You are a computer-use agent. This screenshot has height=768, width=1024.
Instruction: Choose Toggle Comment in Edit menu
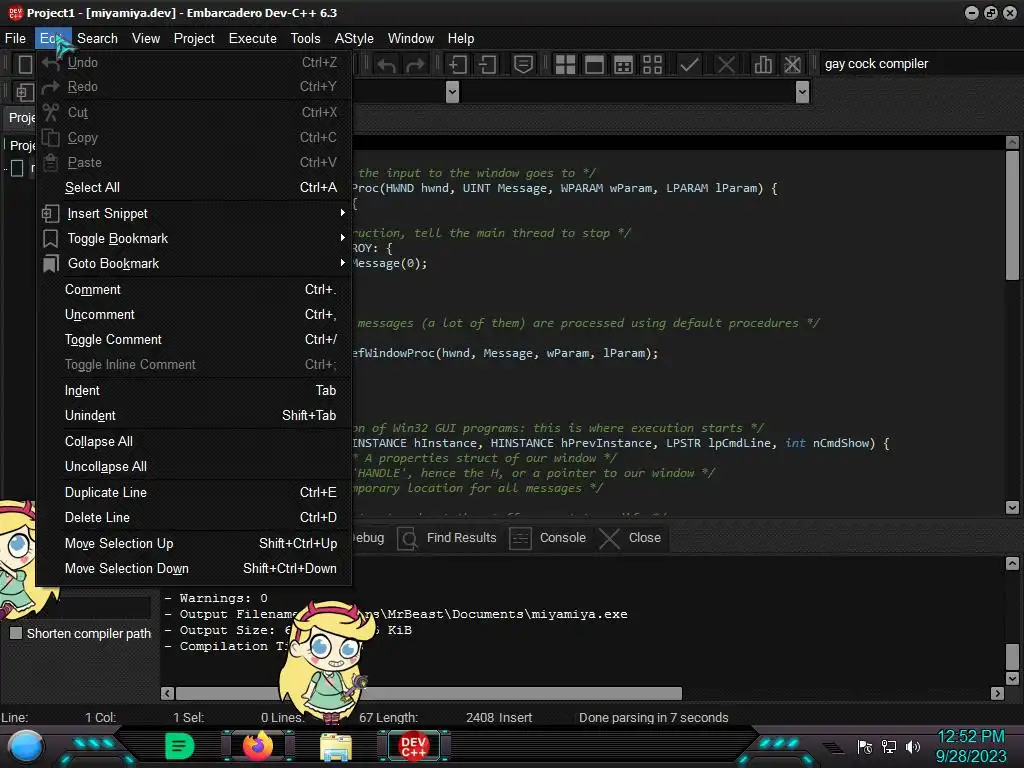pyautogui.click(x=193, y=340)
